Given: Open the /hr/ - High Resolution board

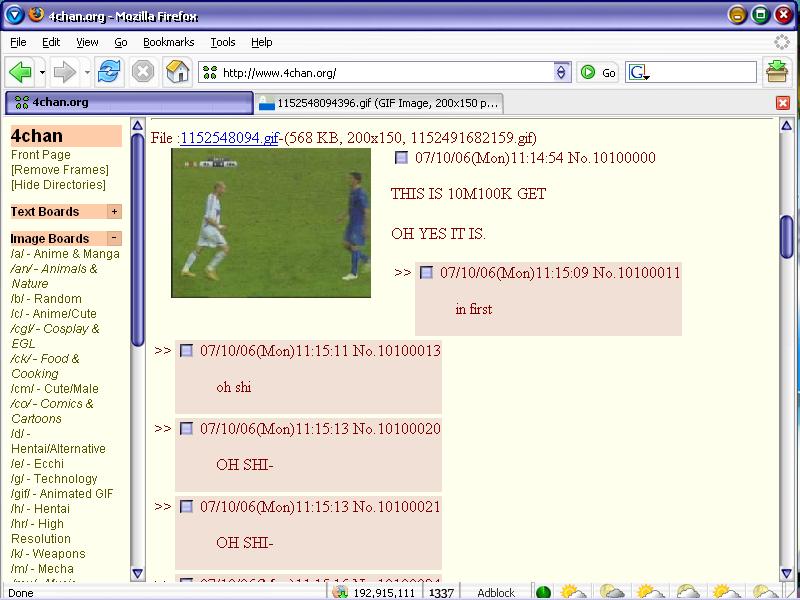Looking at the screenshot, I should pos(41,531).
